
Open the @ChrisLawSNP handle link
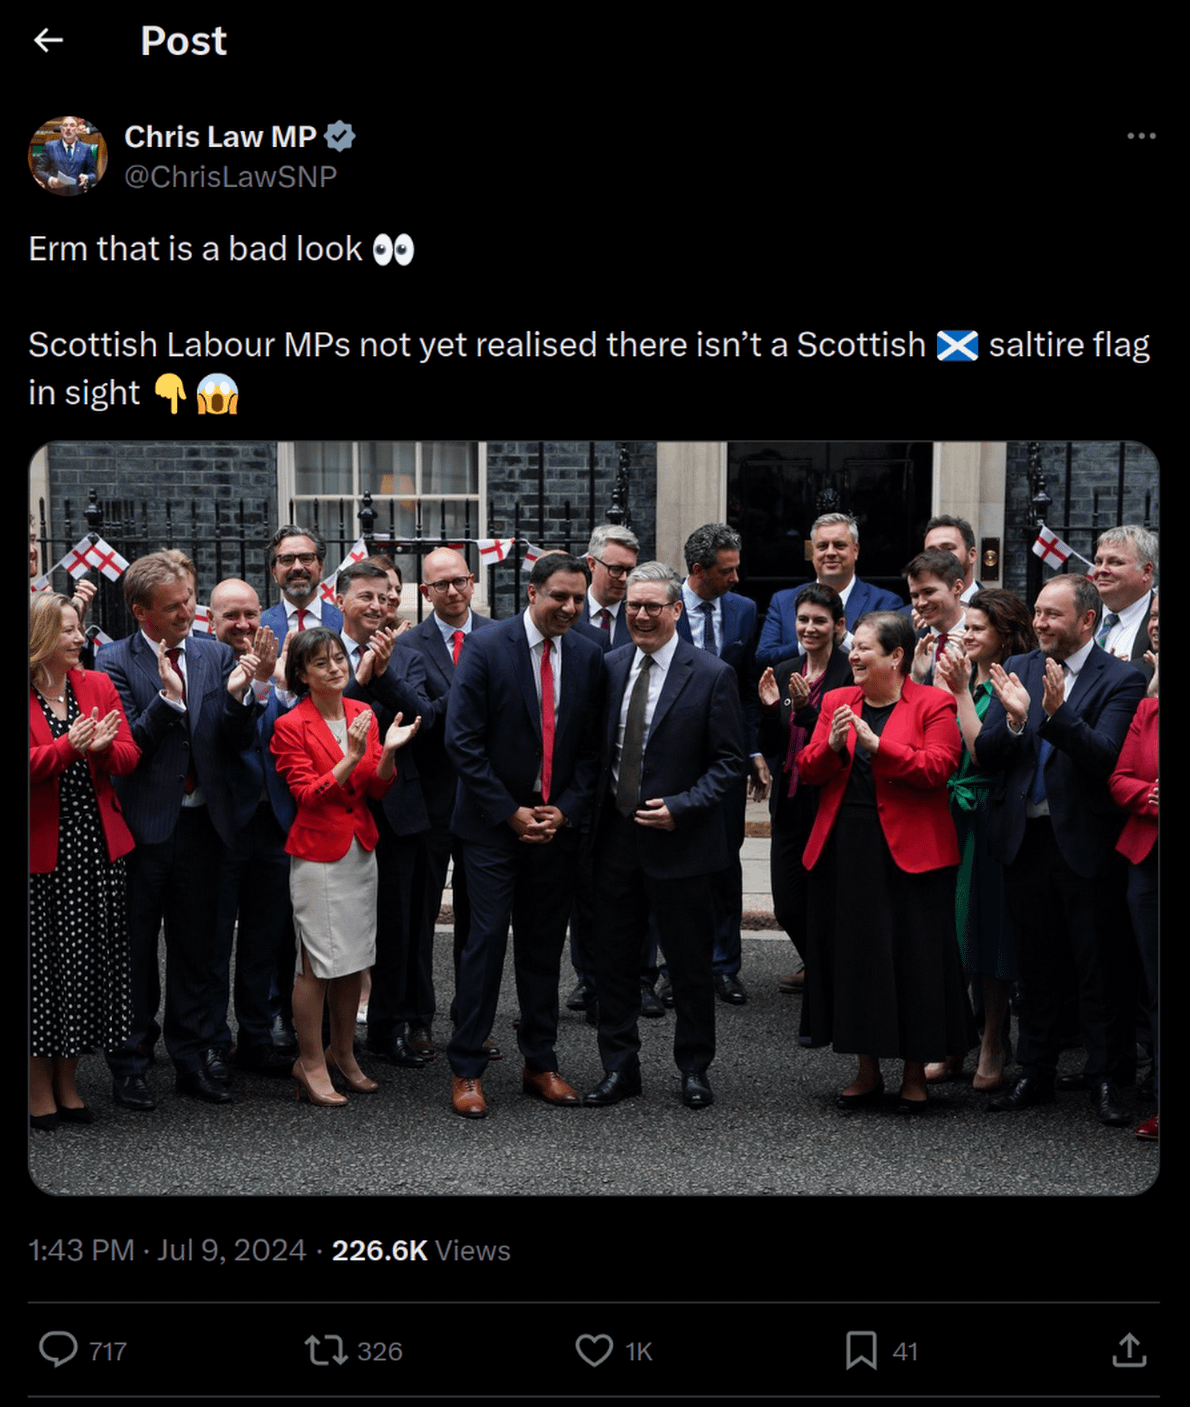pyautogui.click(x=230, y=177)
